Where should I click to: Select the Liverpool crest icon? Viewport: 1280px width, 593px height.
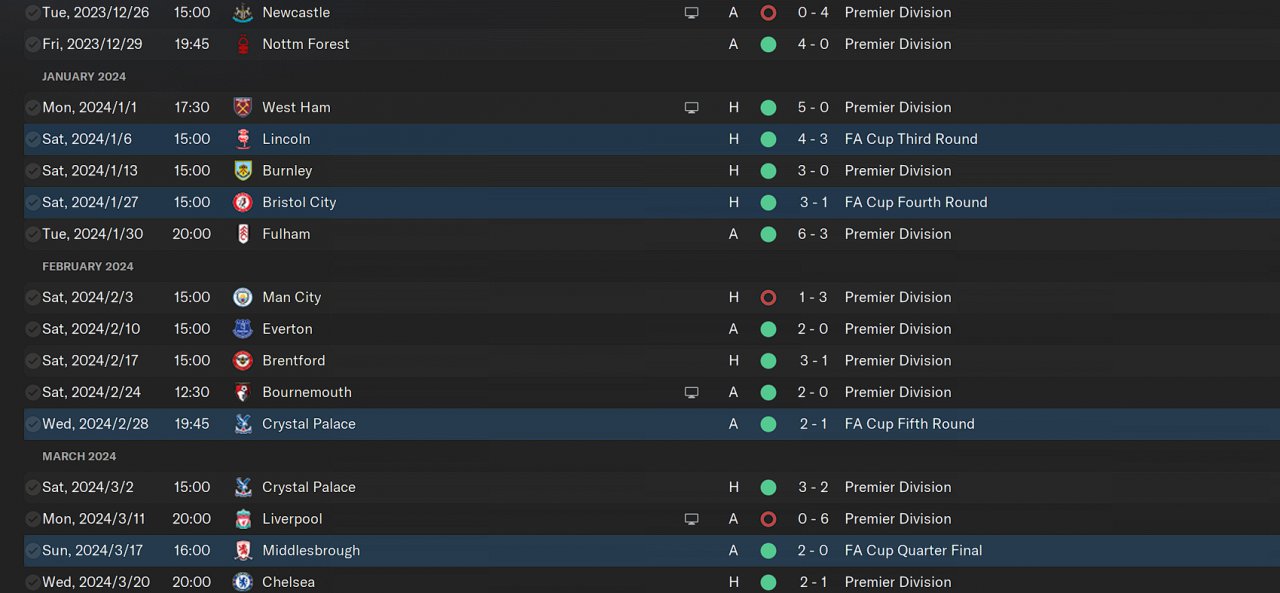click(242, 519)
